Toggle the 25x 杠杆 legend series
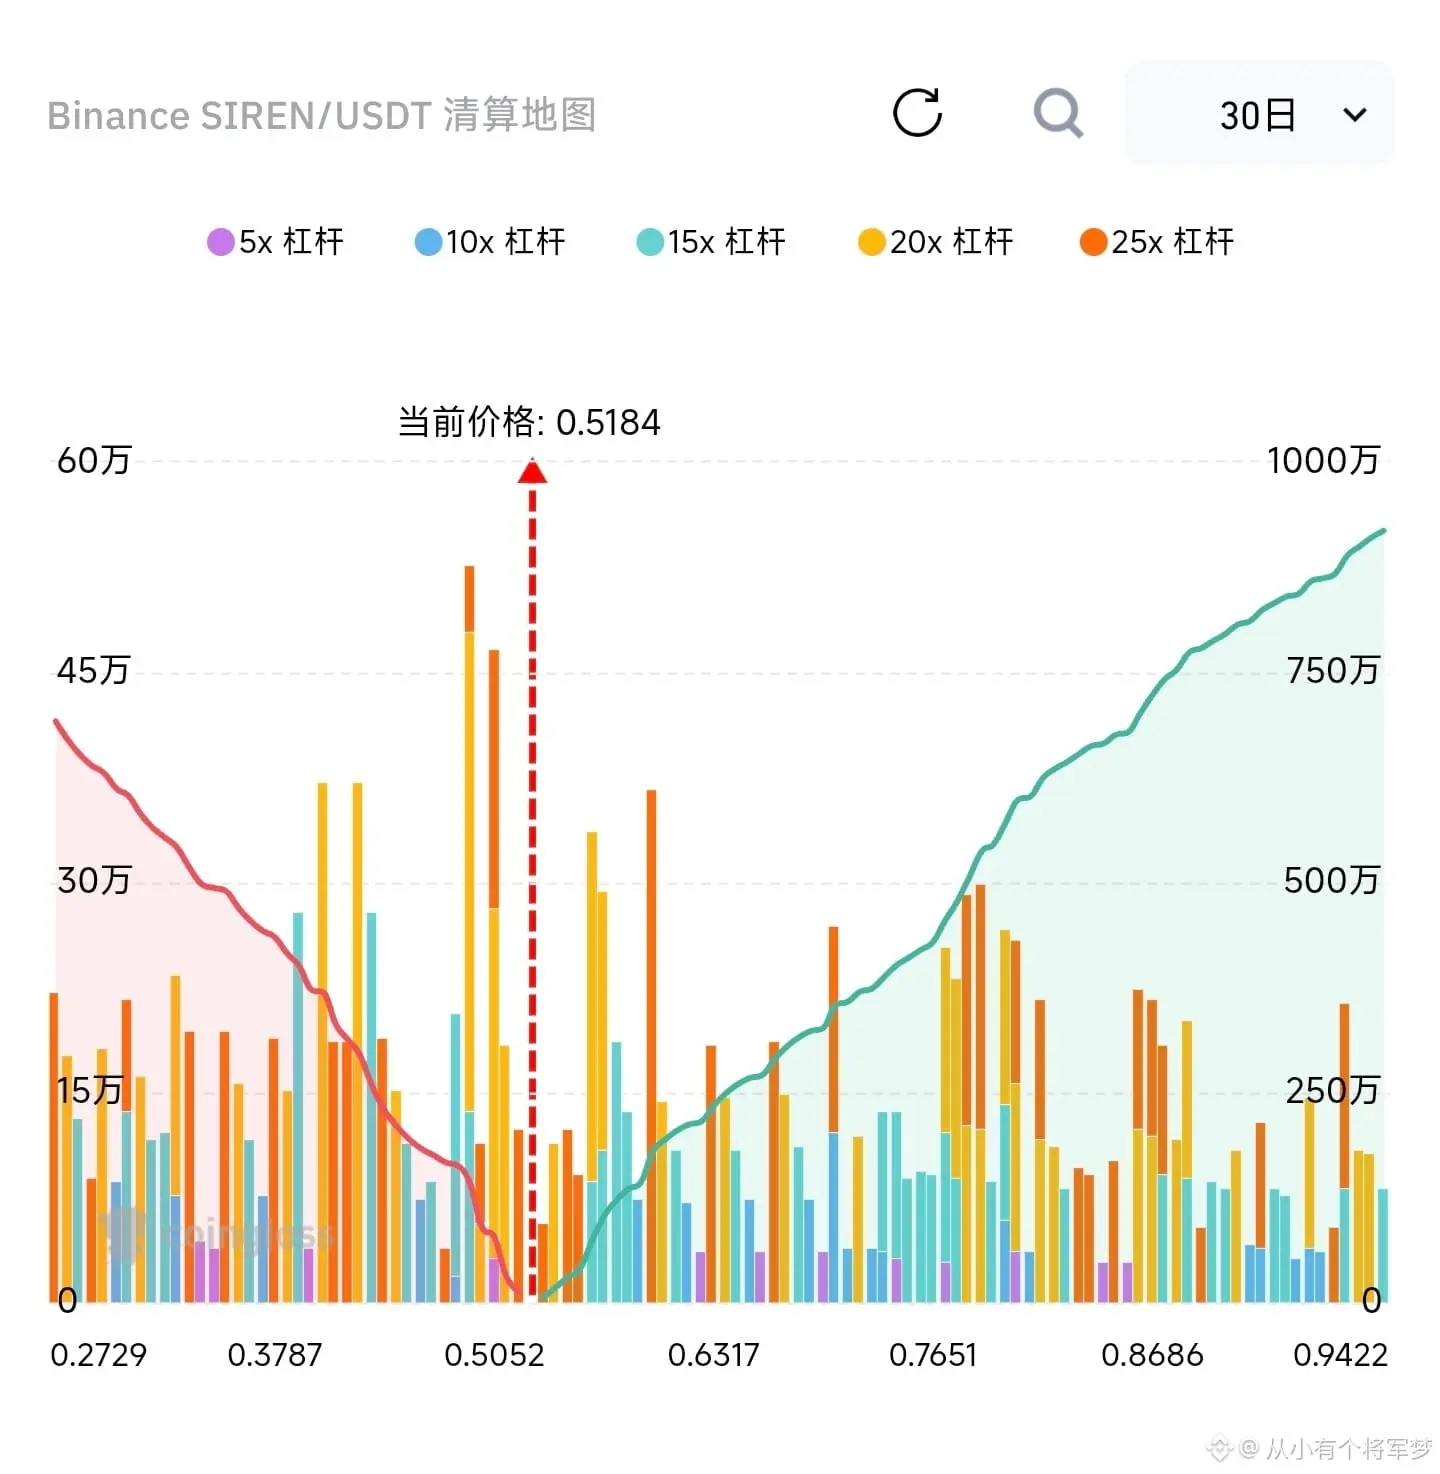The image size is (1440, 1474). click(1157, 242)
